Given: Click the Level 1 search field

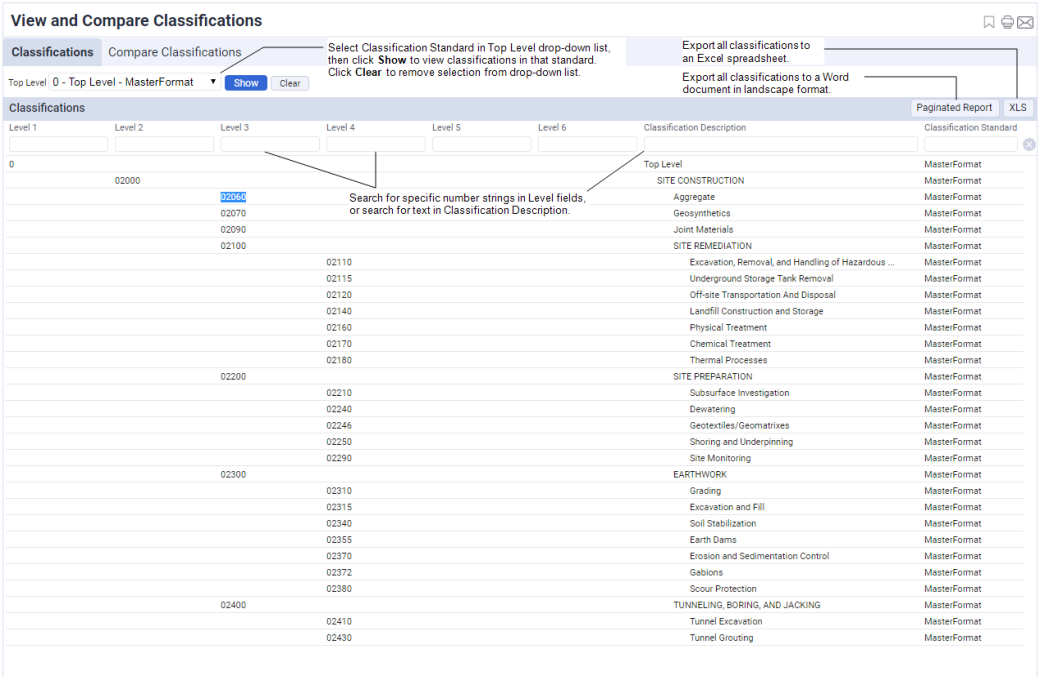Looking at the screenshot, I should coord(57,143).
